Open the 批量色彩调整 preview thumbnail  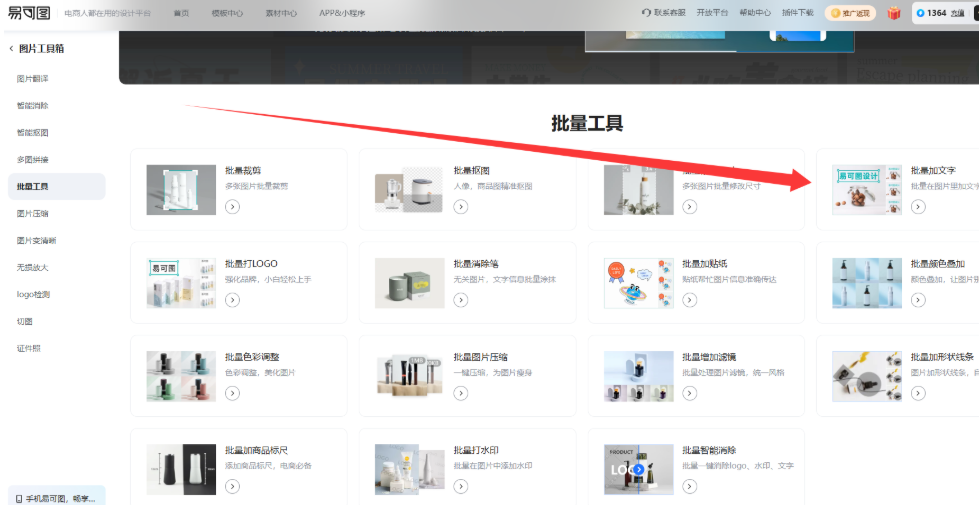181,376
